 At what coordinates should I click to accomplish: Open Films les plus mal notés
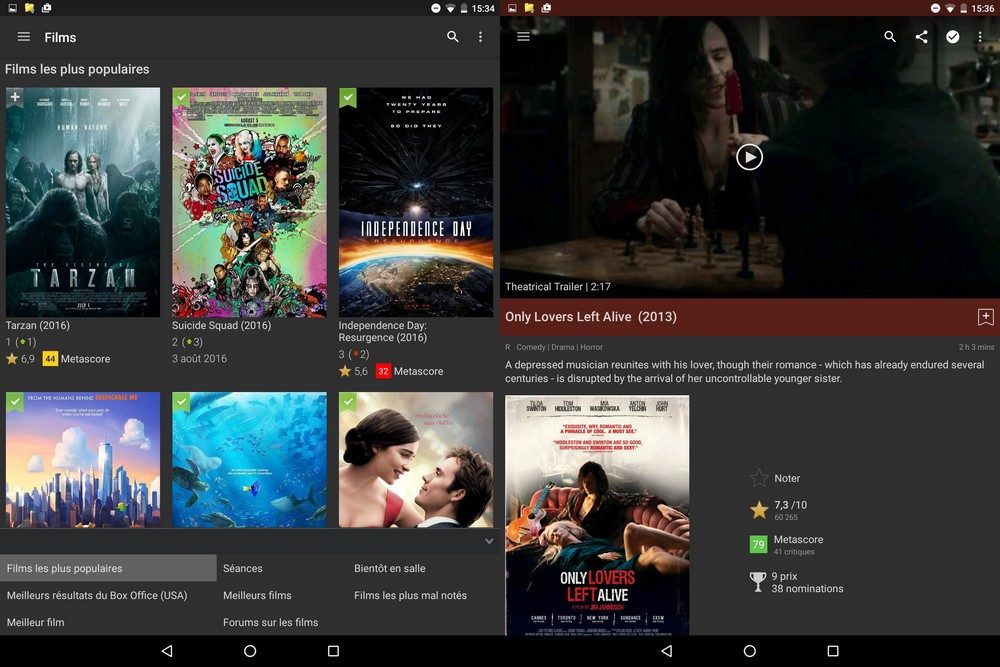tap(410, 595)
